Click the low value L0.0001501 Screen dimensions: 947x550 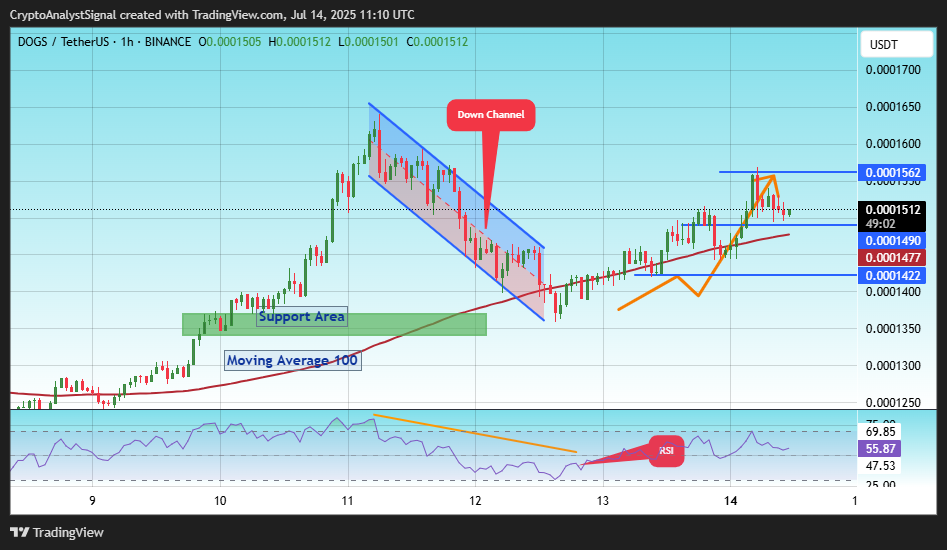(x=368, y=42)
